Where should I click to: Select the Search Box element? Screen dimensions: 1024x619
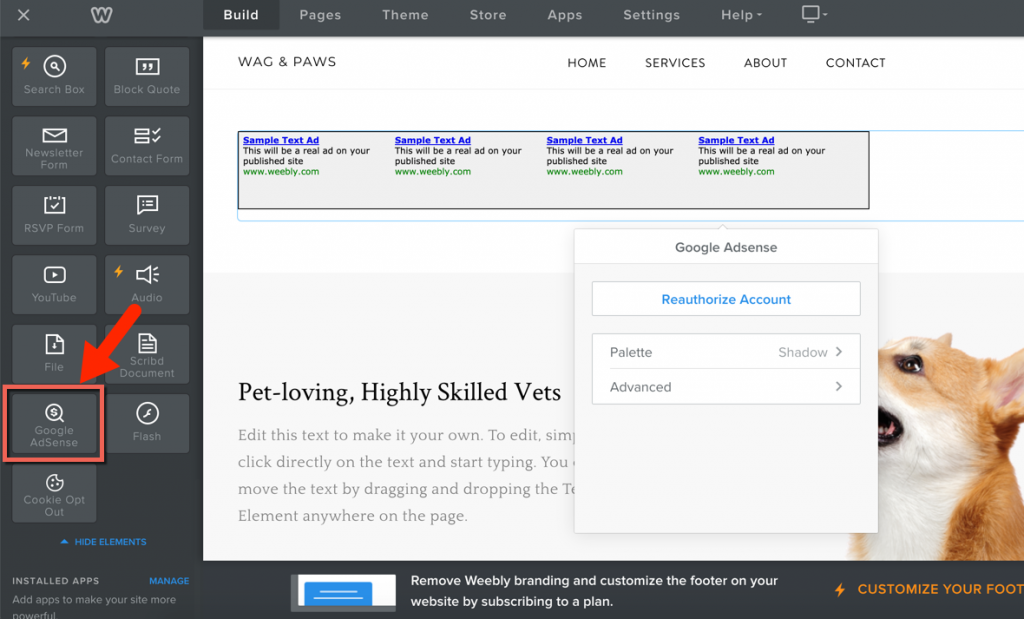54,76
